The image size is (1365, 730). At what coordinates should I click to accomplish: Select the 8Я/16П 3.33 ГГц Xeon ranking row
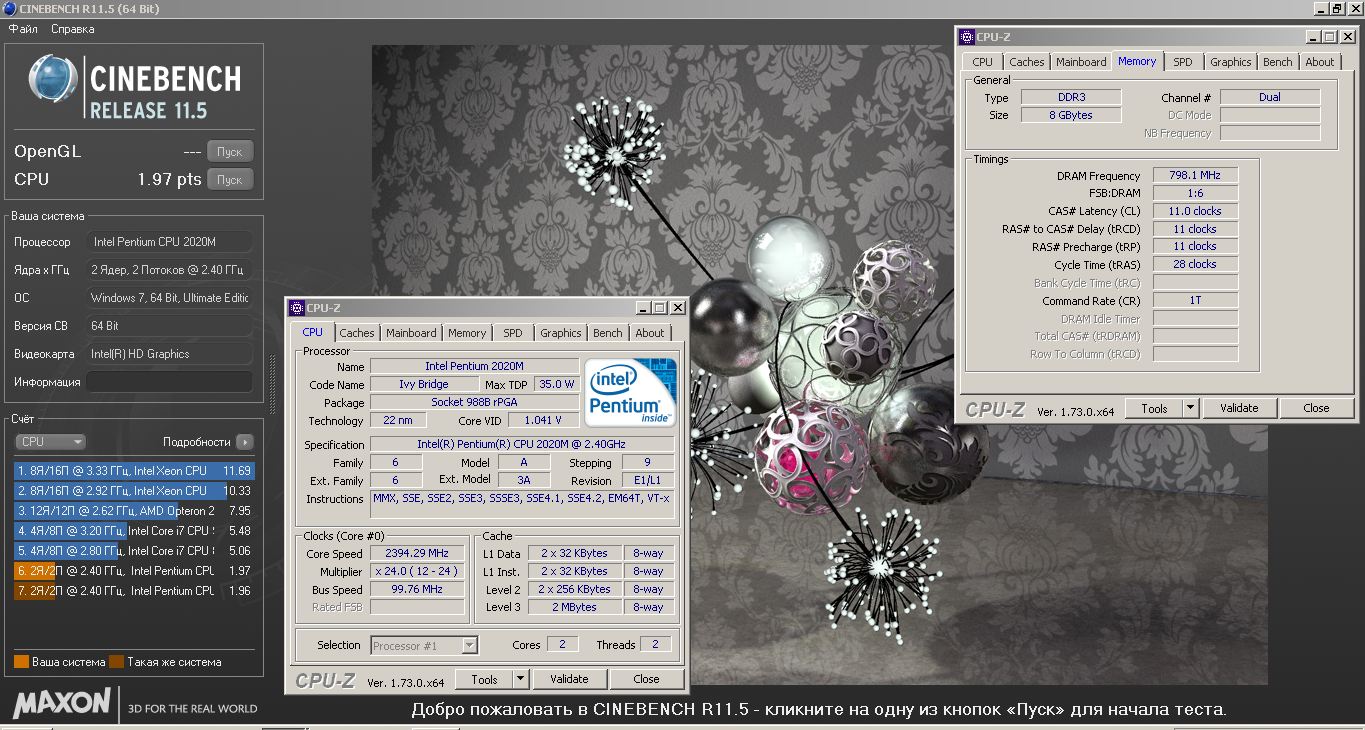pyautogui.click(x=134, y=470)
